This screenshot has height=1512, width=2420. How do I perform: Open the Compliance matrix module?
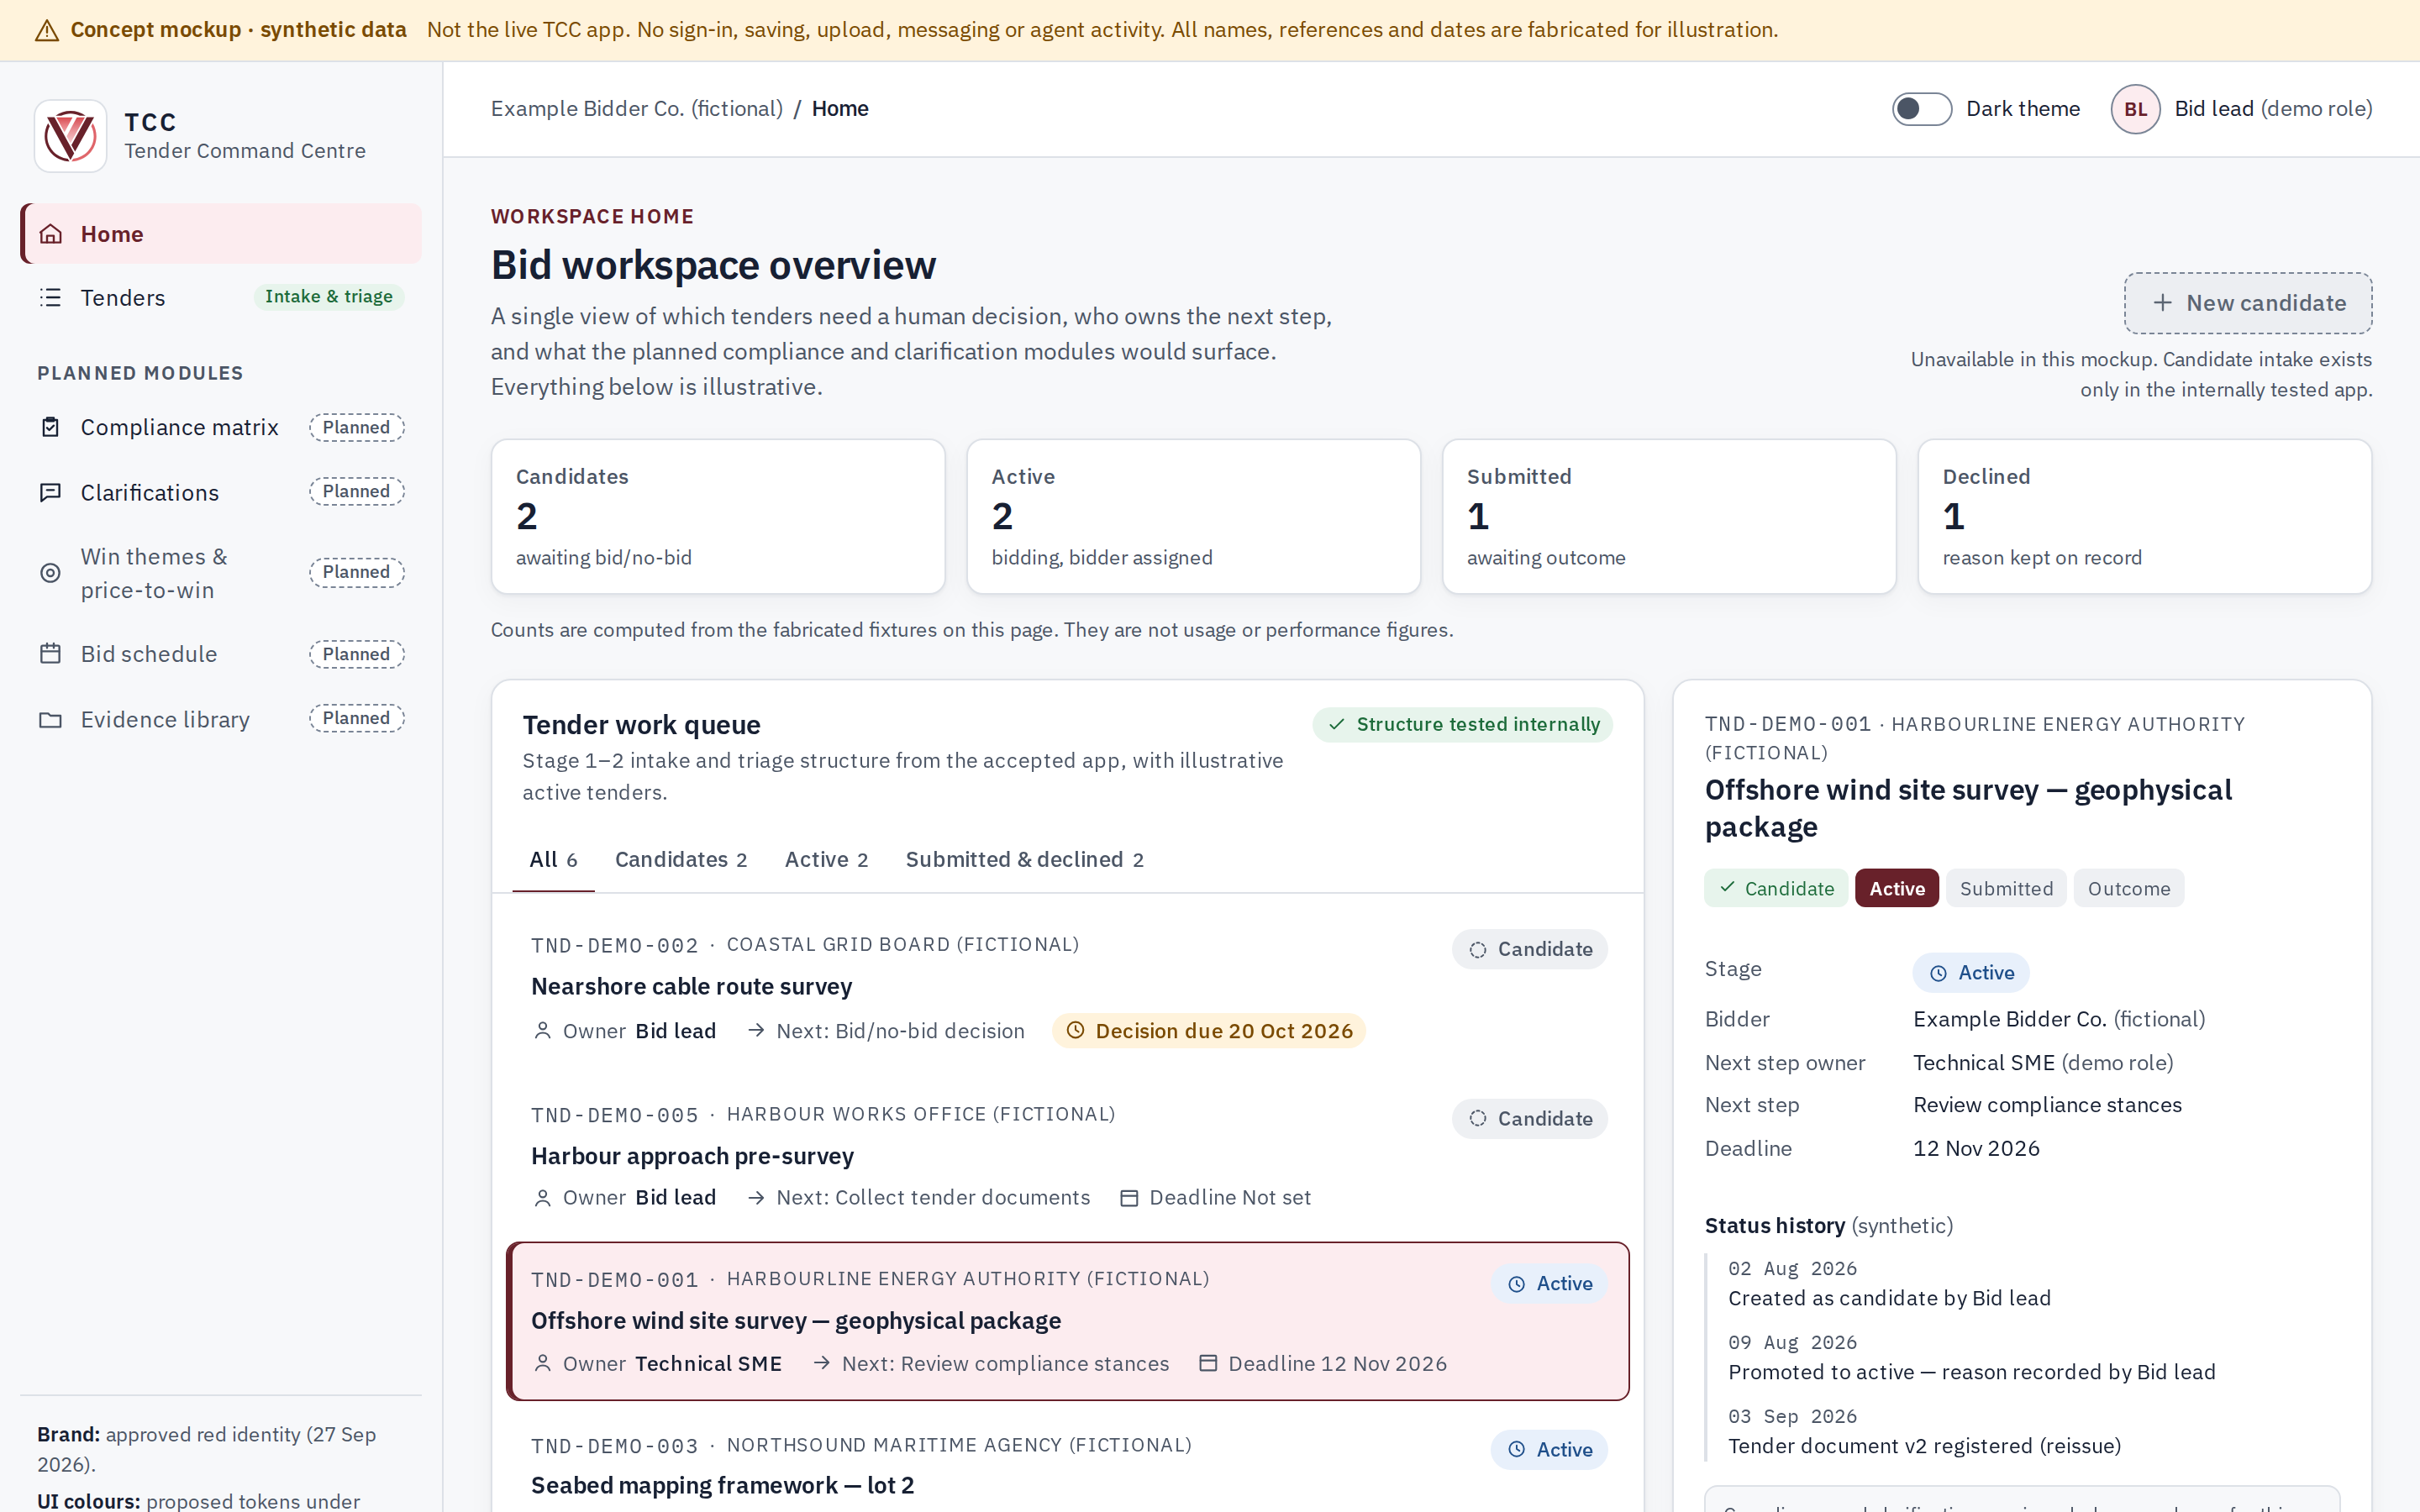(221, 427)
